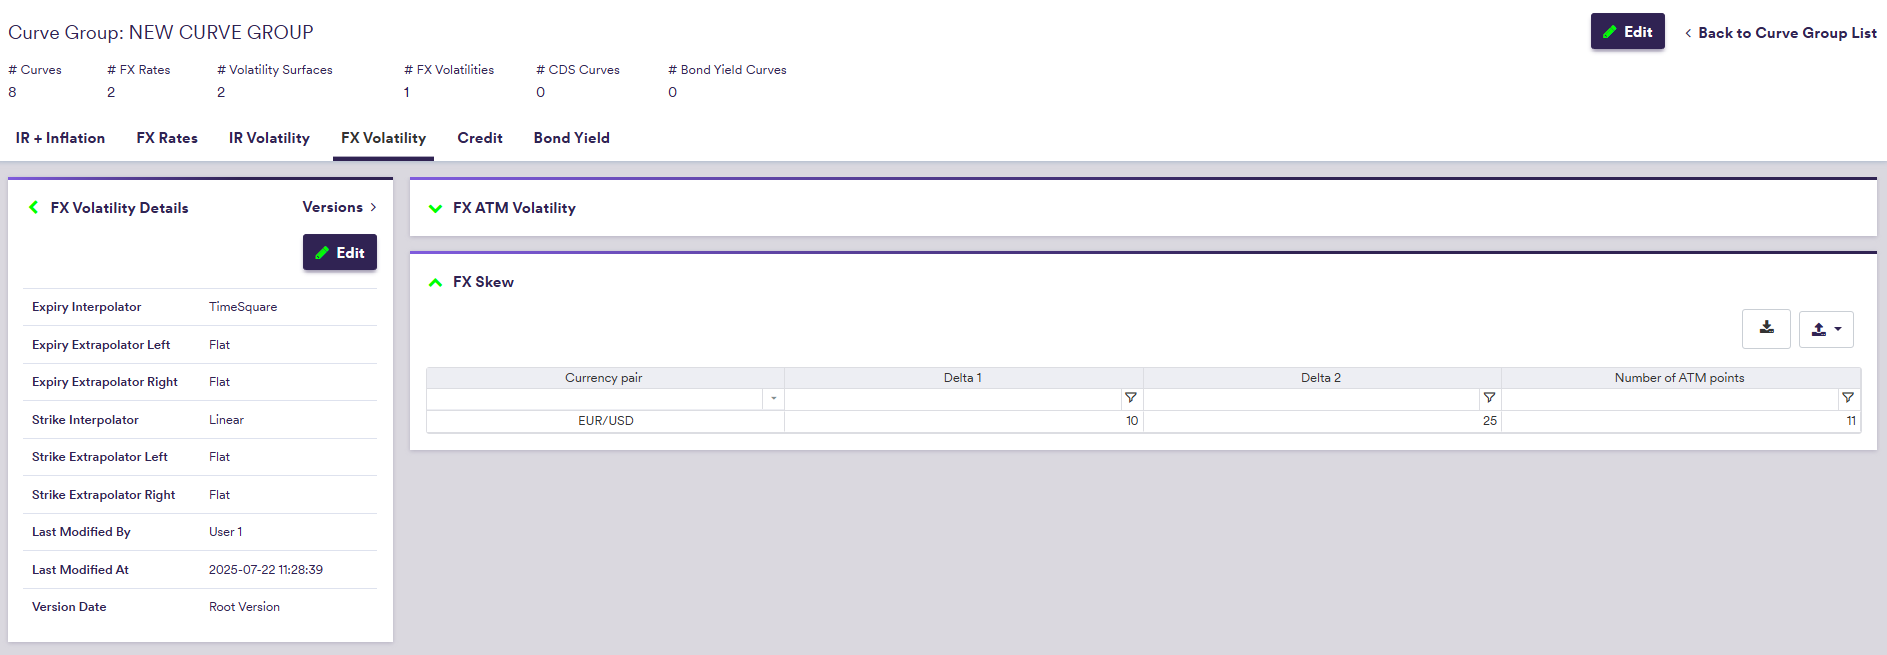Open the Bond Yield tab

click(x=571, y=138)
